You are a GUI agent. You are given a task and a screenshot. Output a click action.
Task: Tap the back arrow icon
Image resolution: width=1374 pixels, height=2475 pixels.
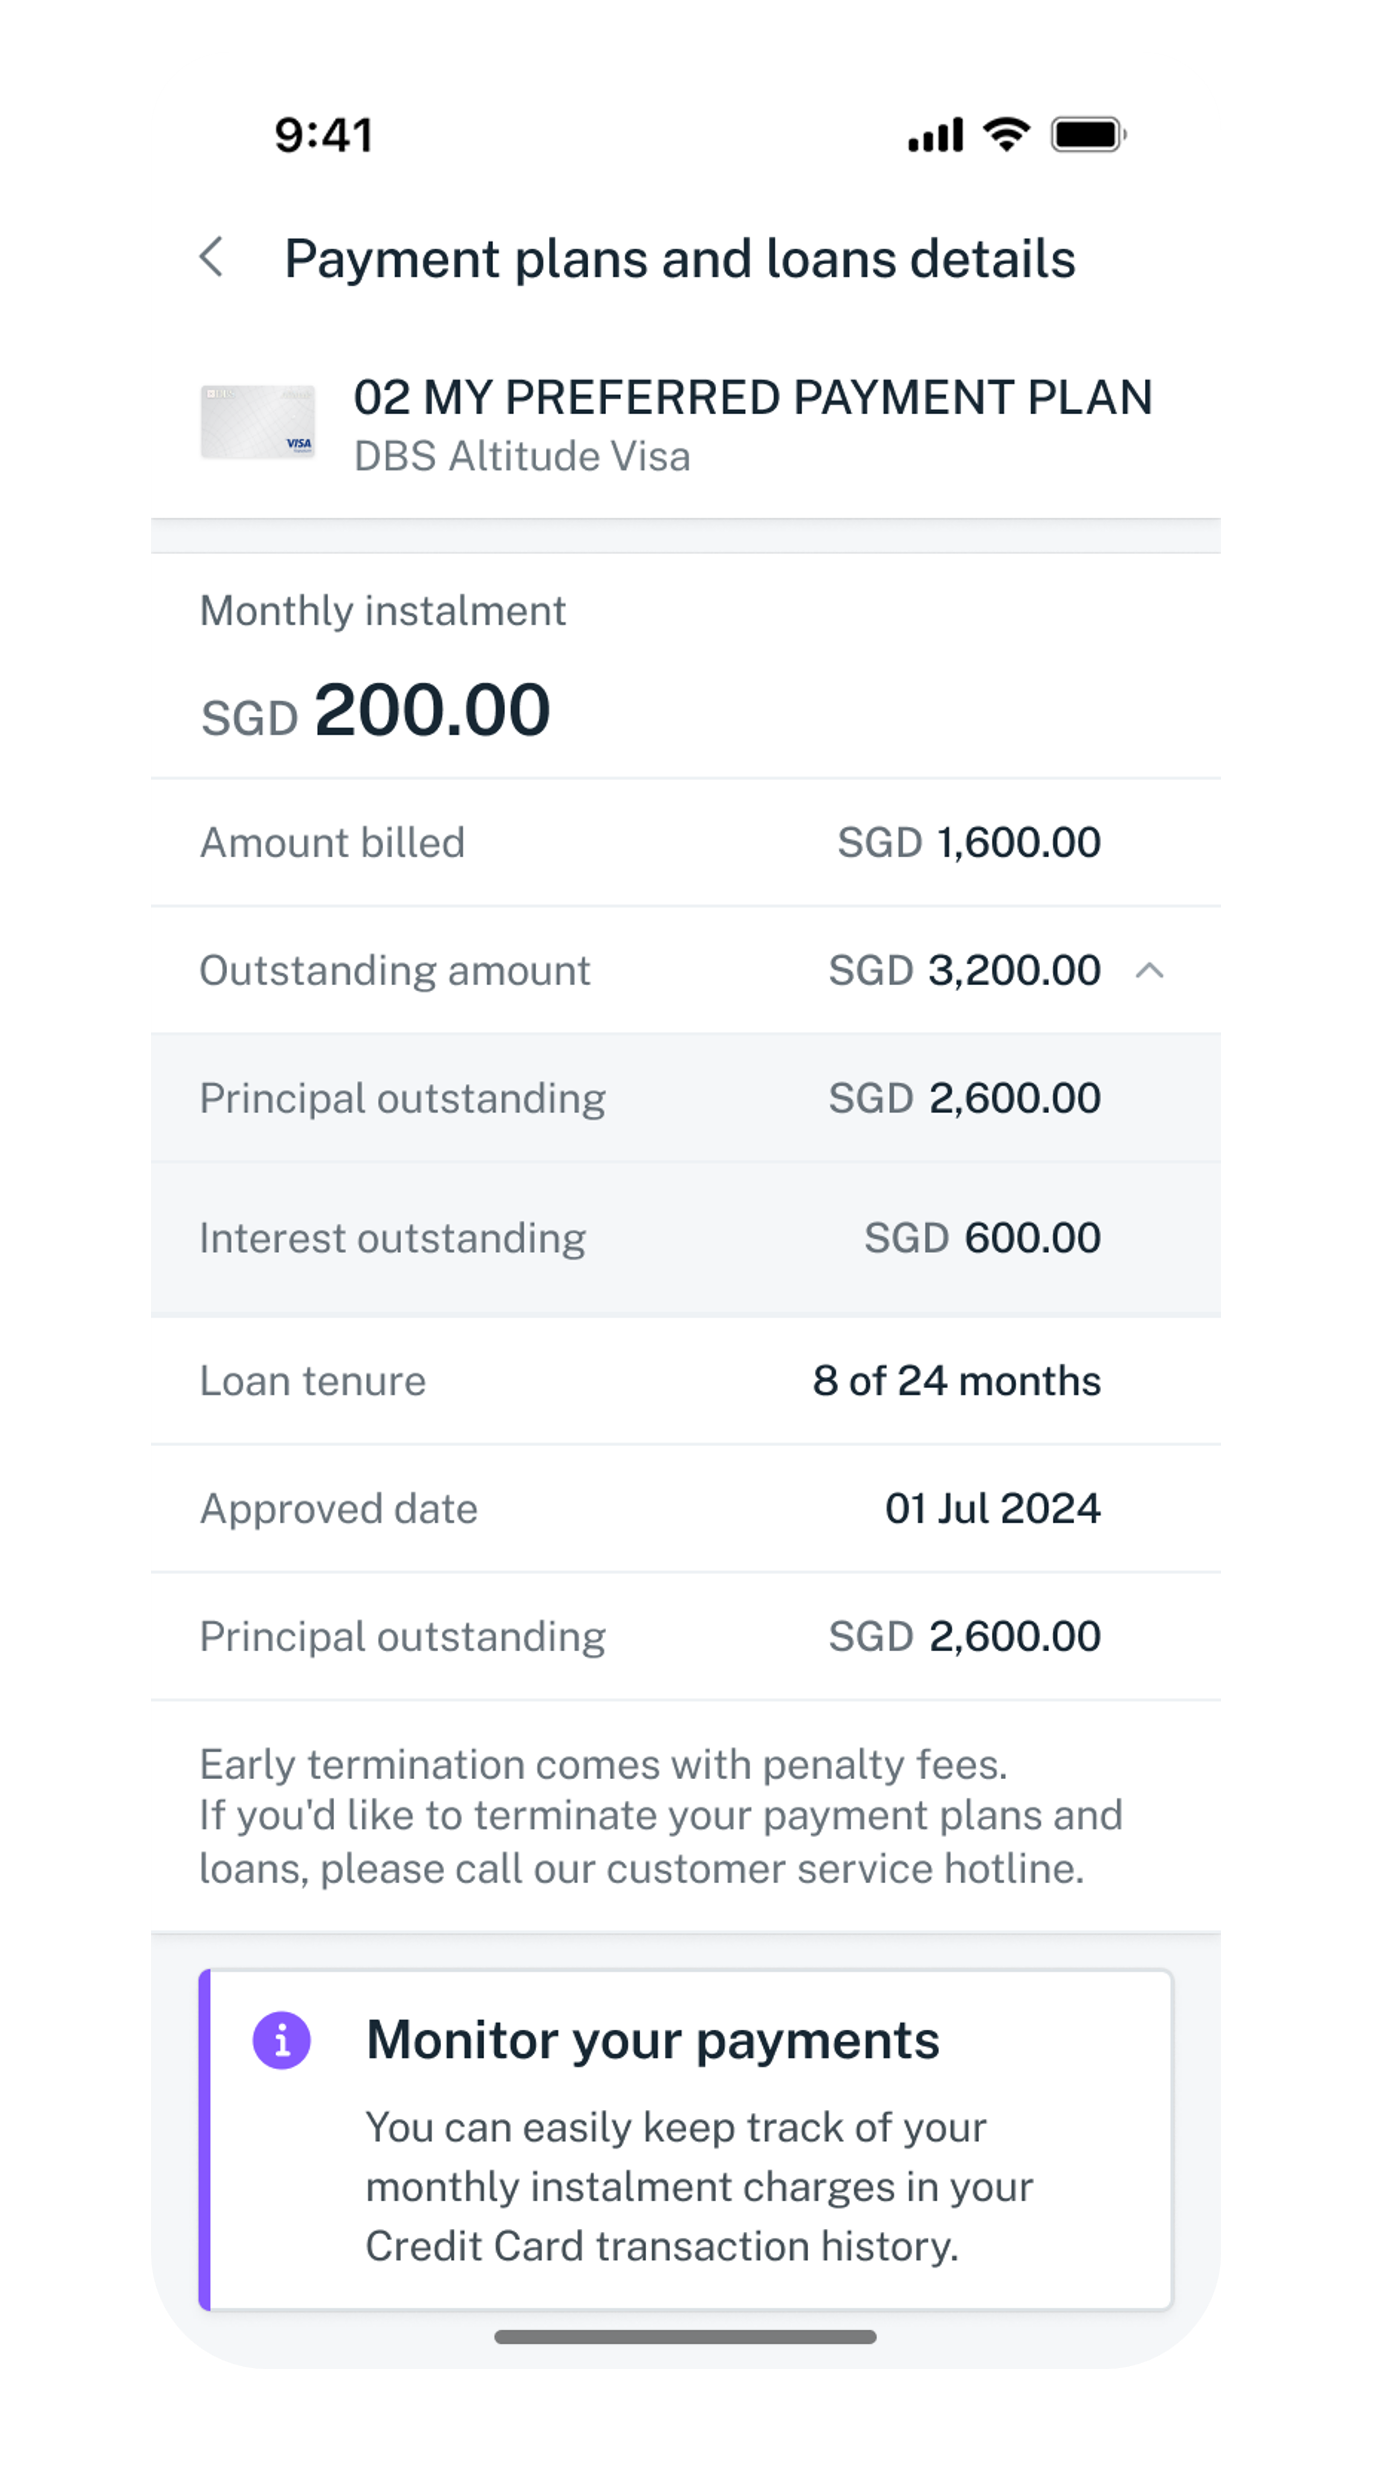(x=212, y=258)
